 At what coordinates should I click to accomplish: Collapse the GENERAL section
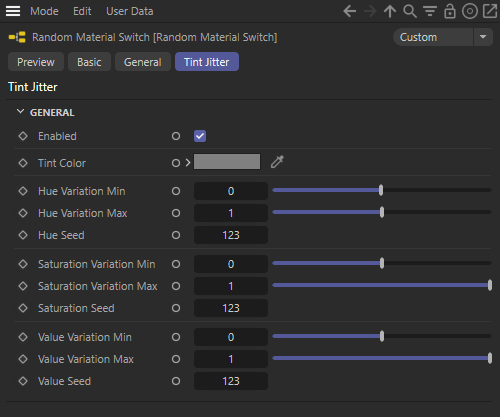20,112
